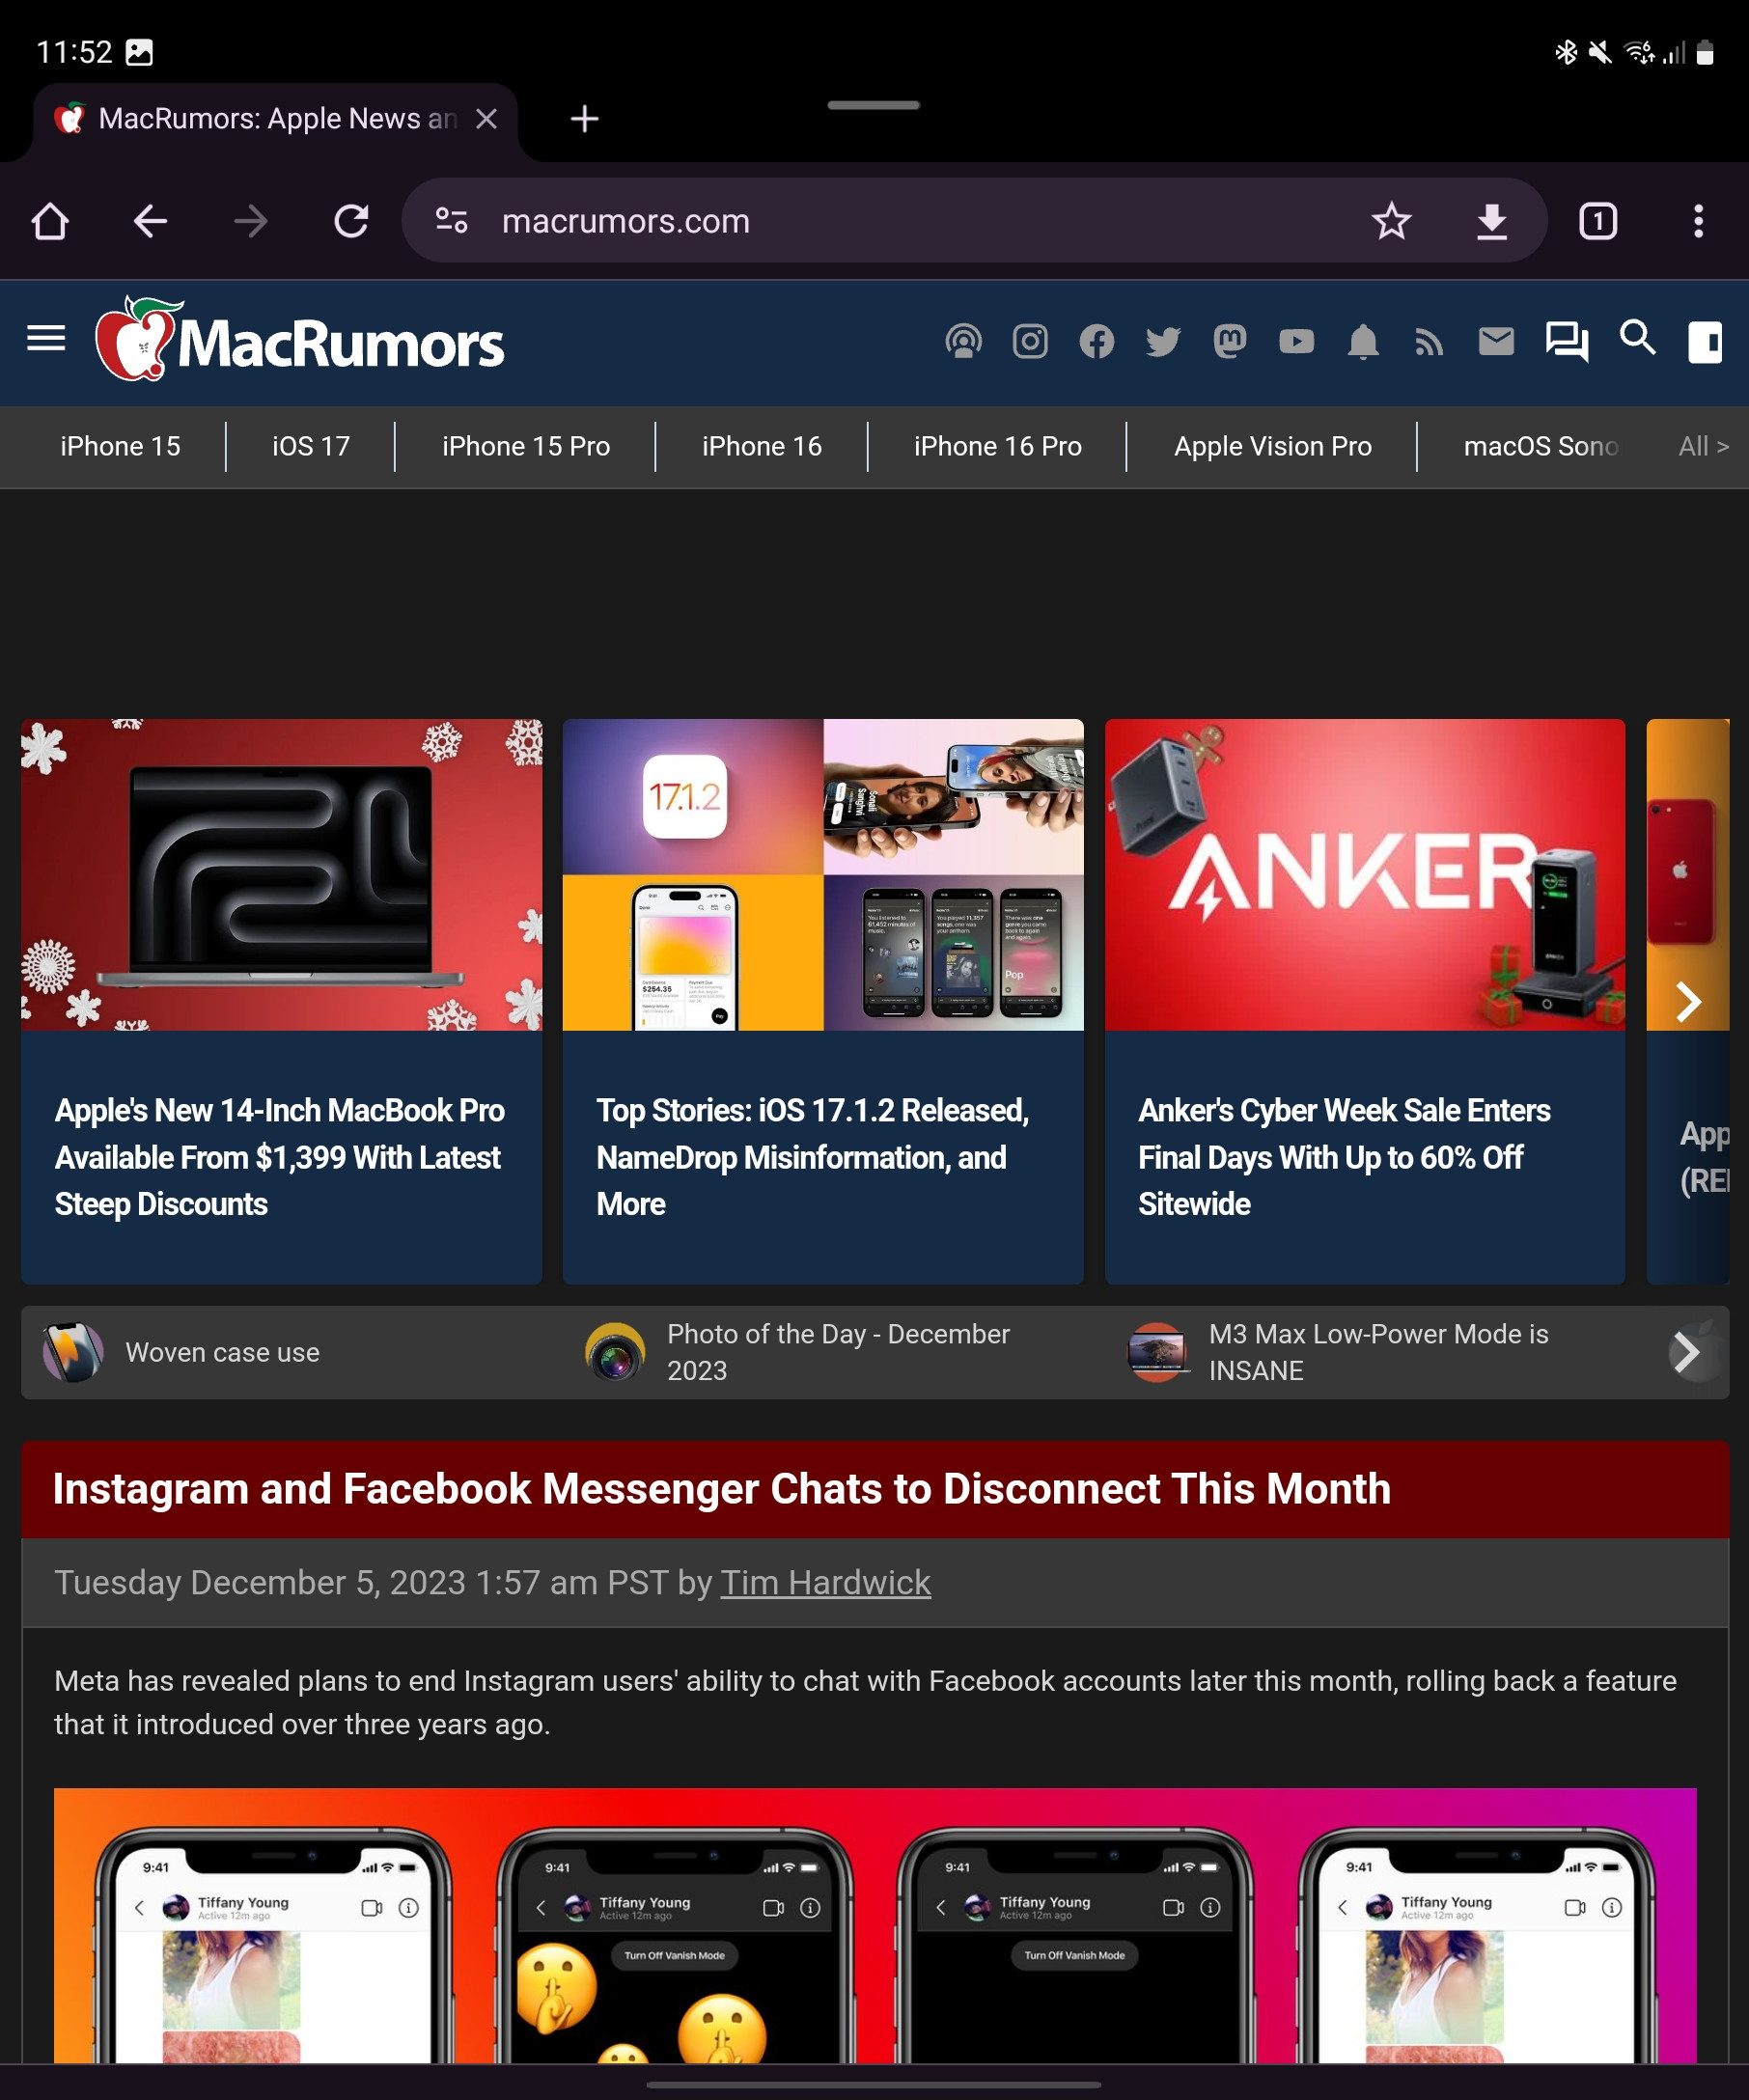Viewport: 1749px width, 2100px height.
Task: Read the 14-Inch MacBook Pro discounts headline
Action: [x=280, y=1157]
